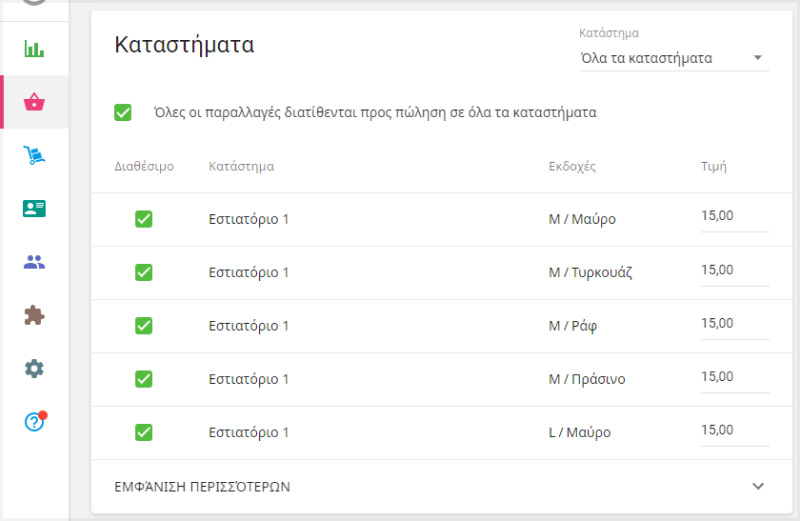Sort by the Διαθέσιμο column header
The image size is (800, 521).
(x=144, y=166)
